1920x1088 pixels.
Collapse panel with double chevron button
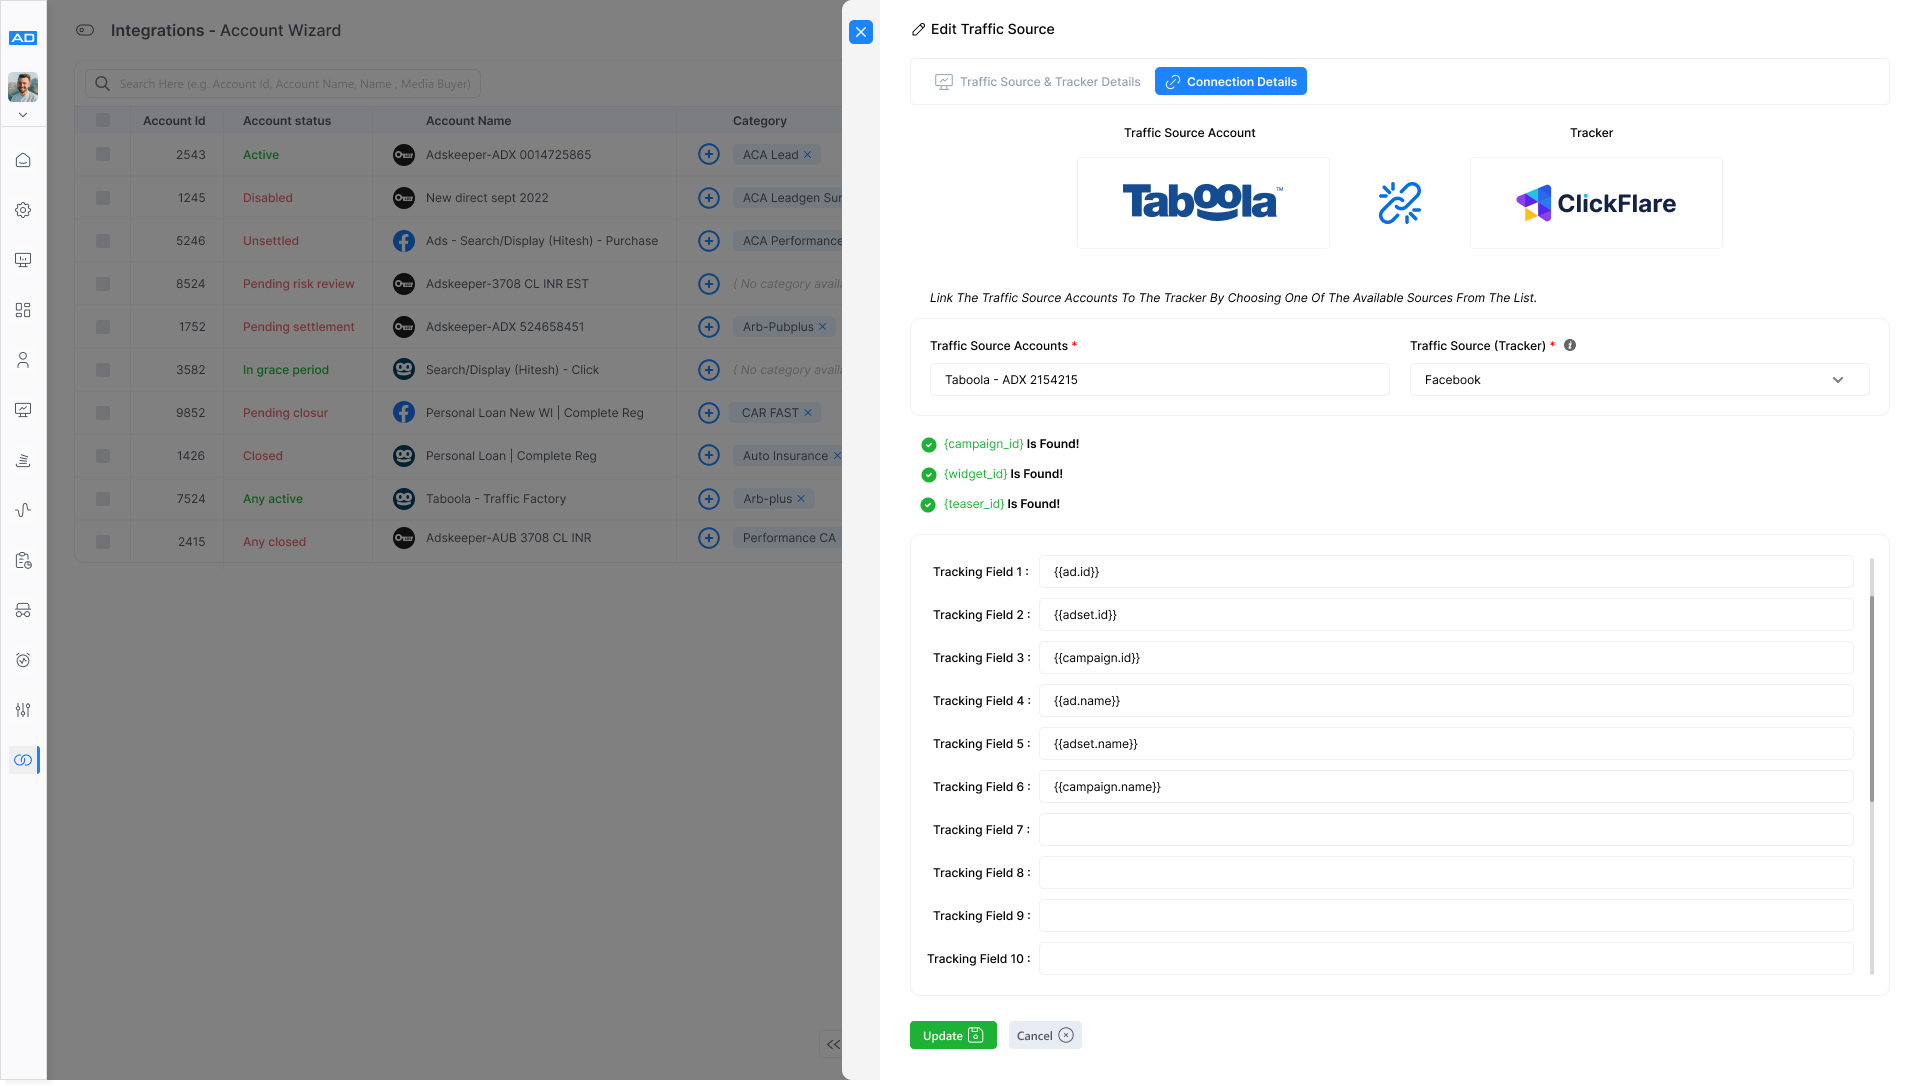[x=832, y=1044]
